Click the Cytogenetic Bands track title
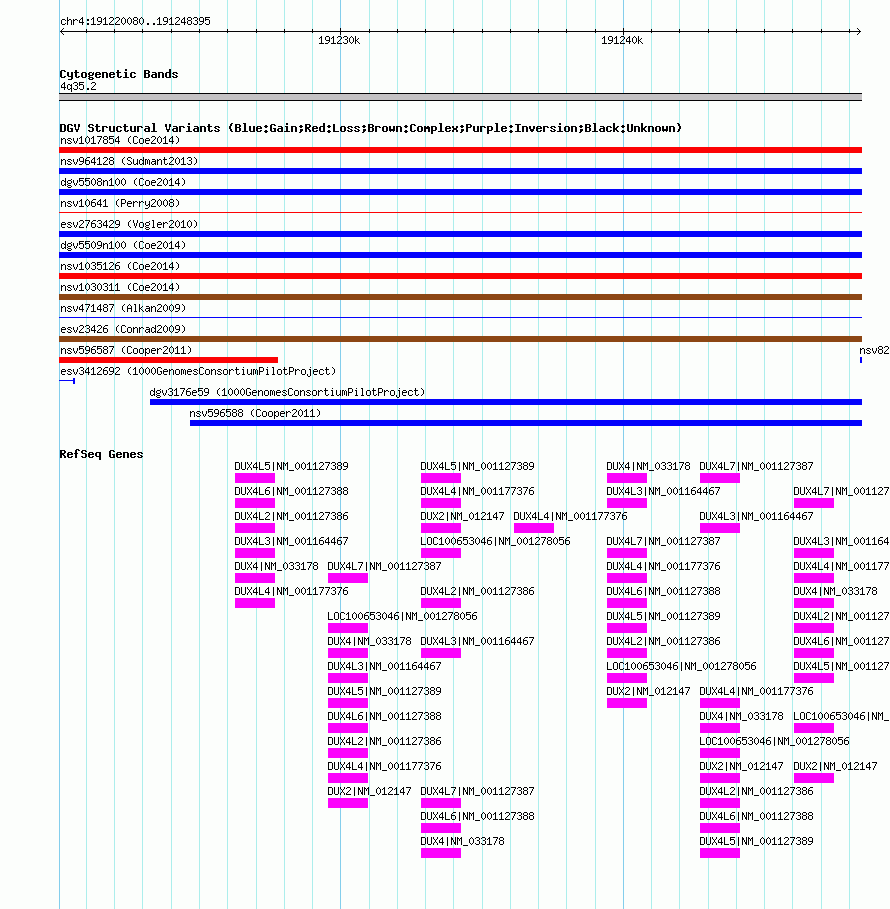The image size is (890, 909). tap(119, 74)
